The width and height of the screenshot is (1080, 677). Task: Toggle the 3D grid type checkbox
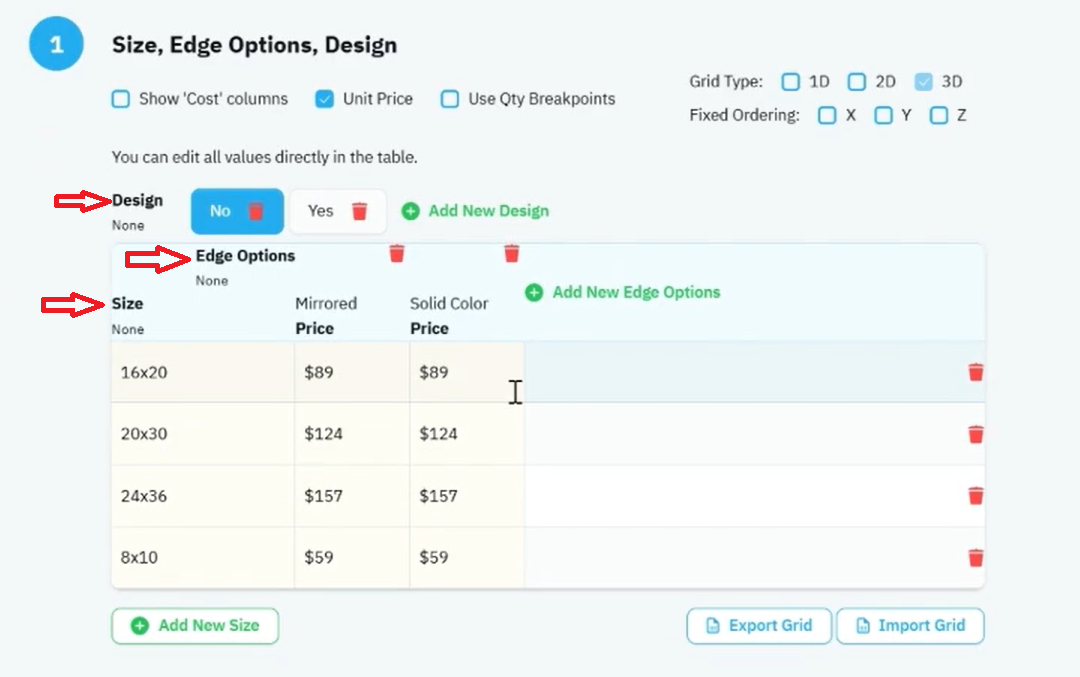click(924, 82)
